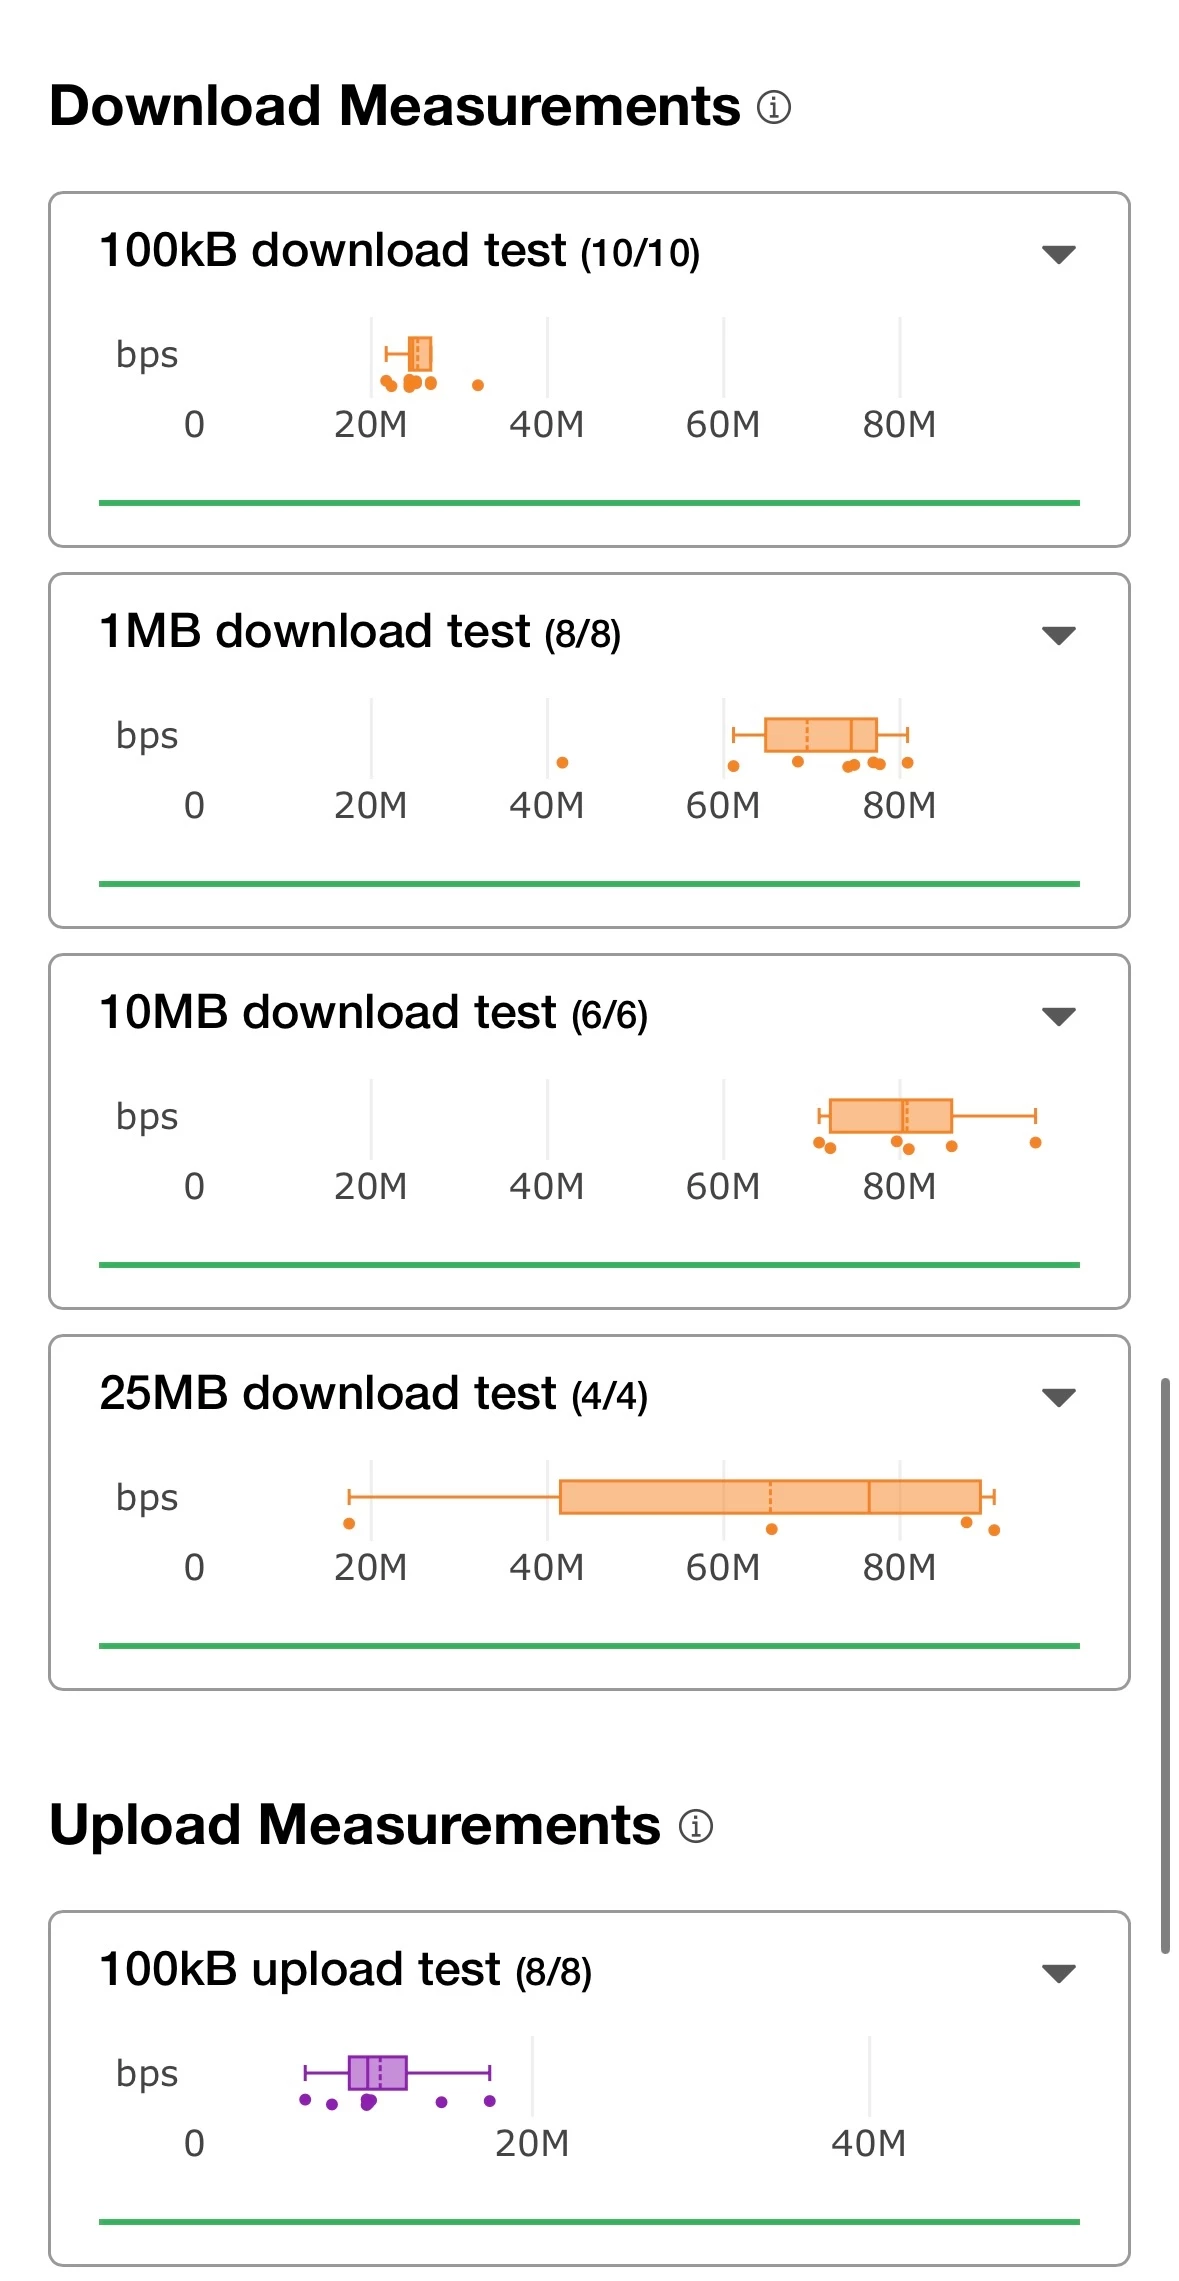The width and height of the screenshot is (1179, 2281).
Task: Click the page's vertical scrollbar thumb
Action: (1164, 1665)
